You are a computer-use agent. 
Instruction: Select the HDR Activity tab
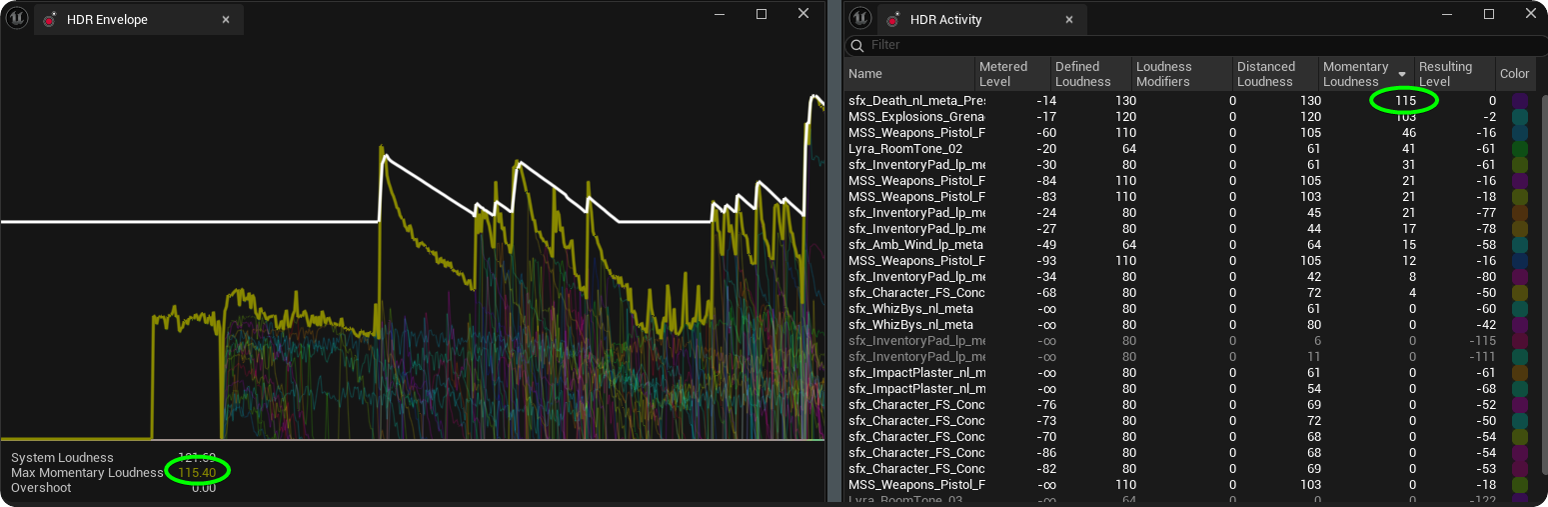[981, 19]
